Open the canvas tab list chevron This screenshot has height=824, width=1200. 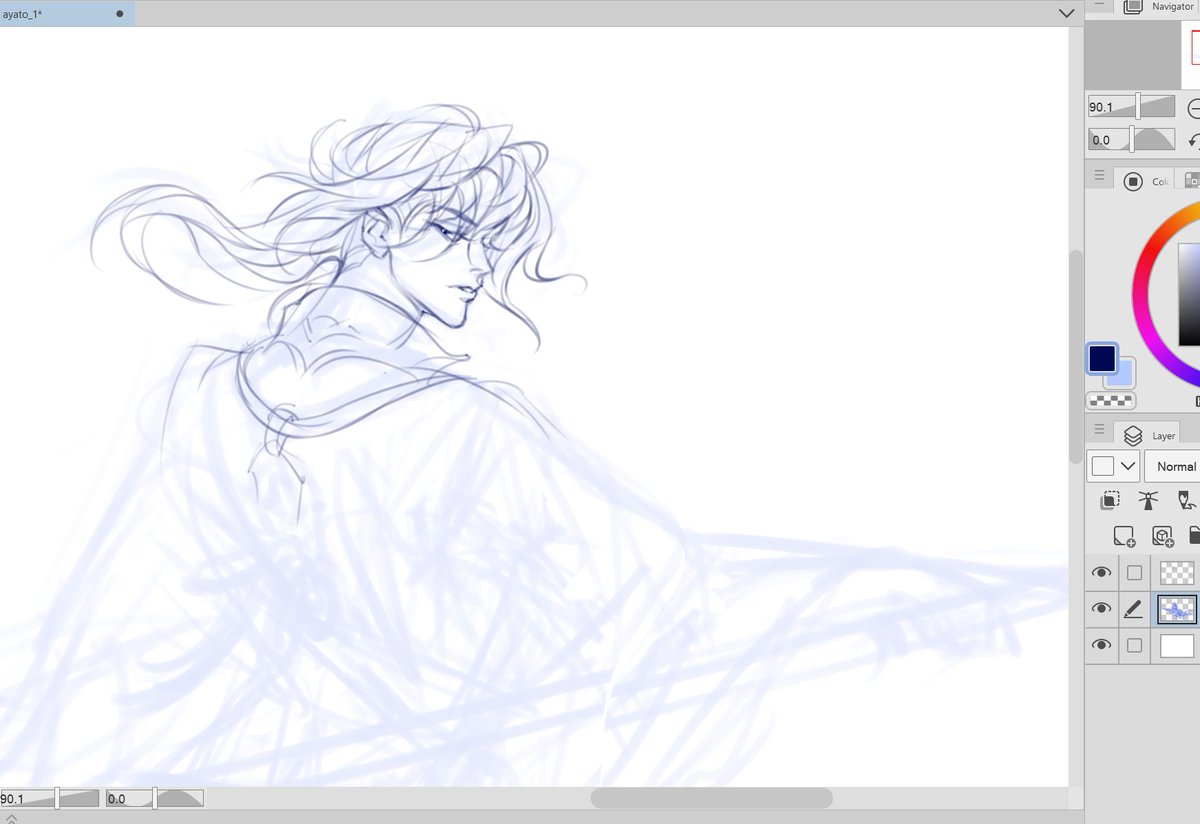(1066, 14)
